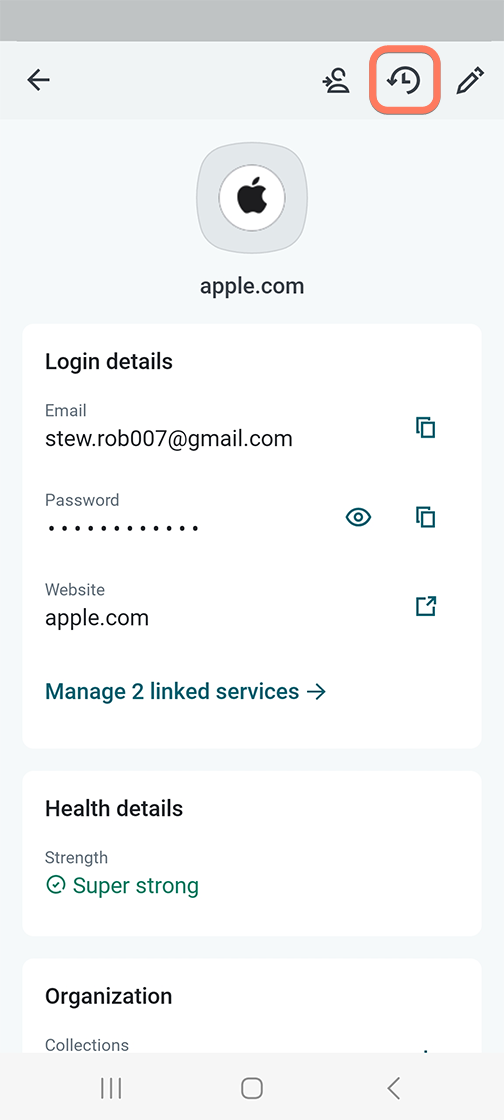Tap the Collections label in Organization
Screen dimensions: 504x1120
87,1045
